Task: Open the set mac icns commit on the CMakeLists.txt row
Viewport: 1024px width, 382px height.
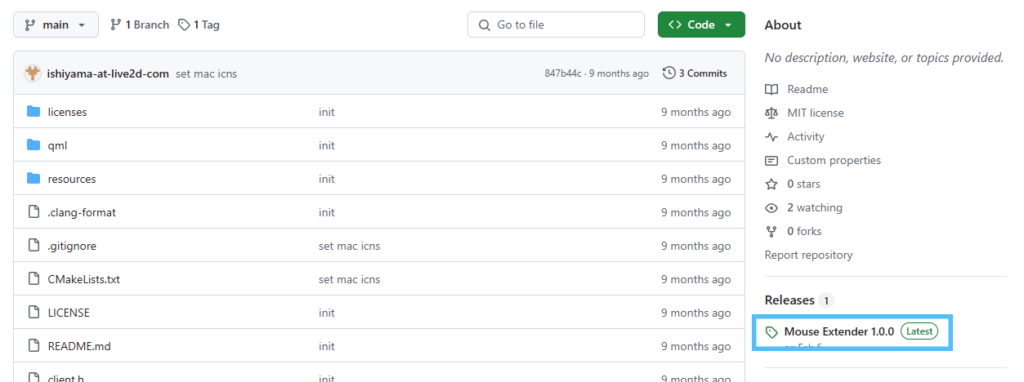Action: [349, 279]
